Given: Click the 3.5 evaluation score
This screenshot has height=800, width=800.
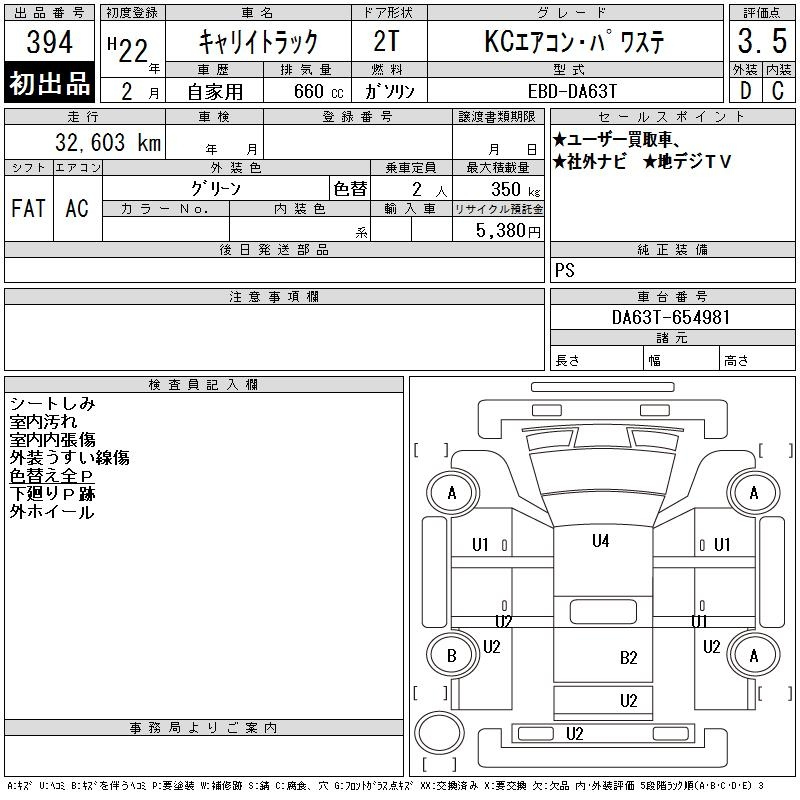Looking at the screenshot, I should click(x=761, y=42).
